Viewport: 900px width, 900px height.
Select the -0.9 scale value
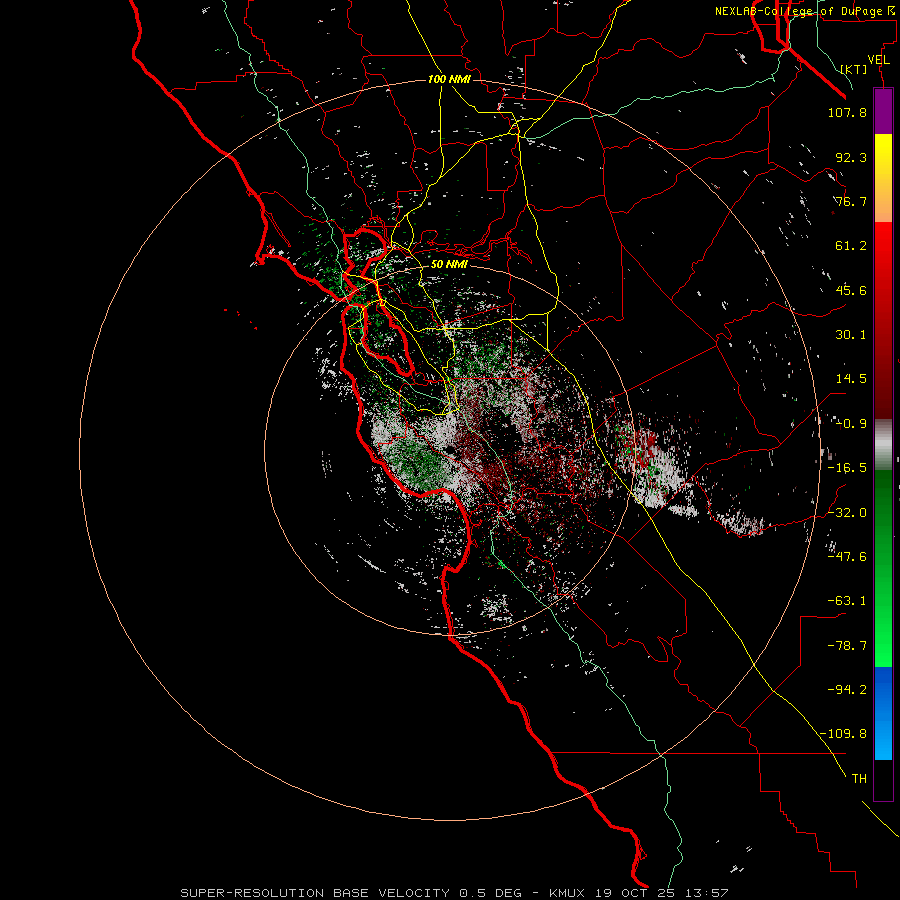pyautogui.click(x=851, y=424)
